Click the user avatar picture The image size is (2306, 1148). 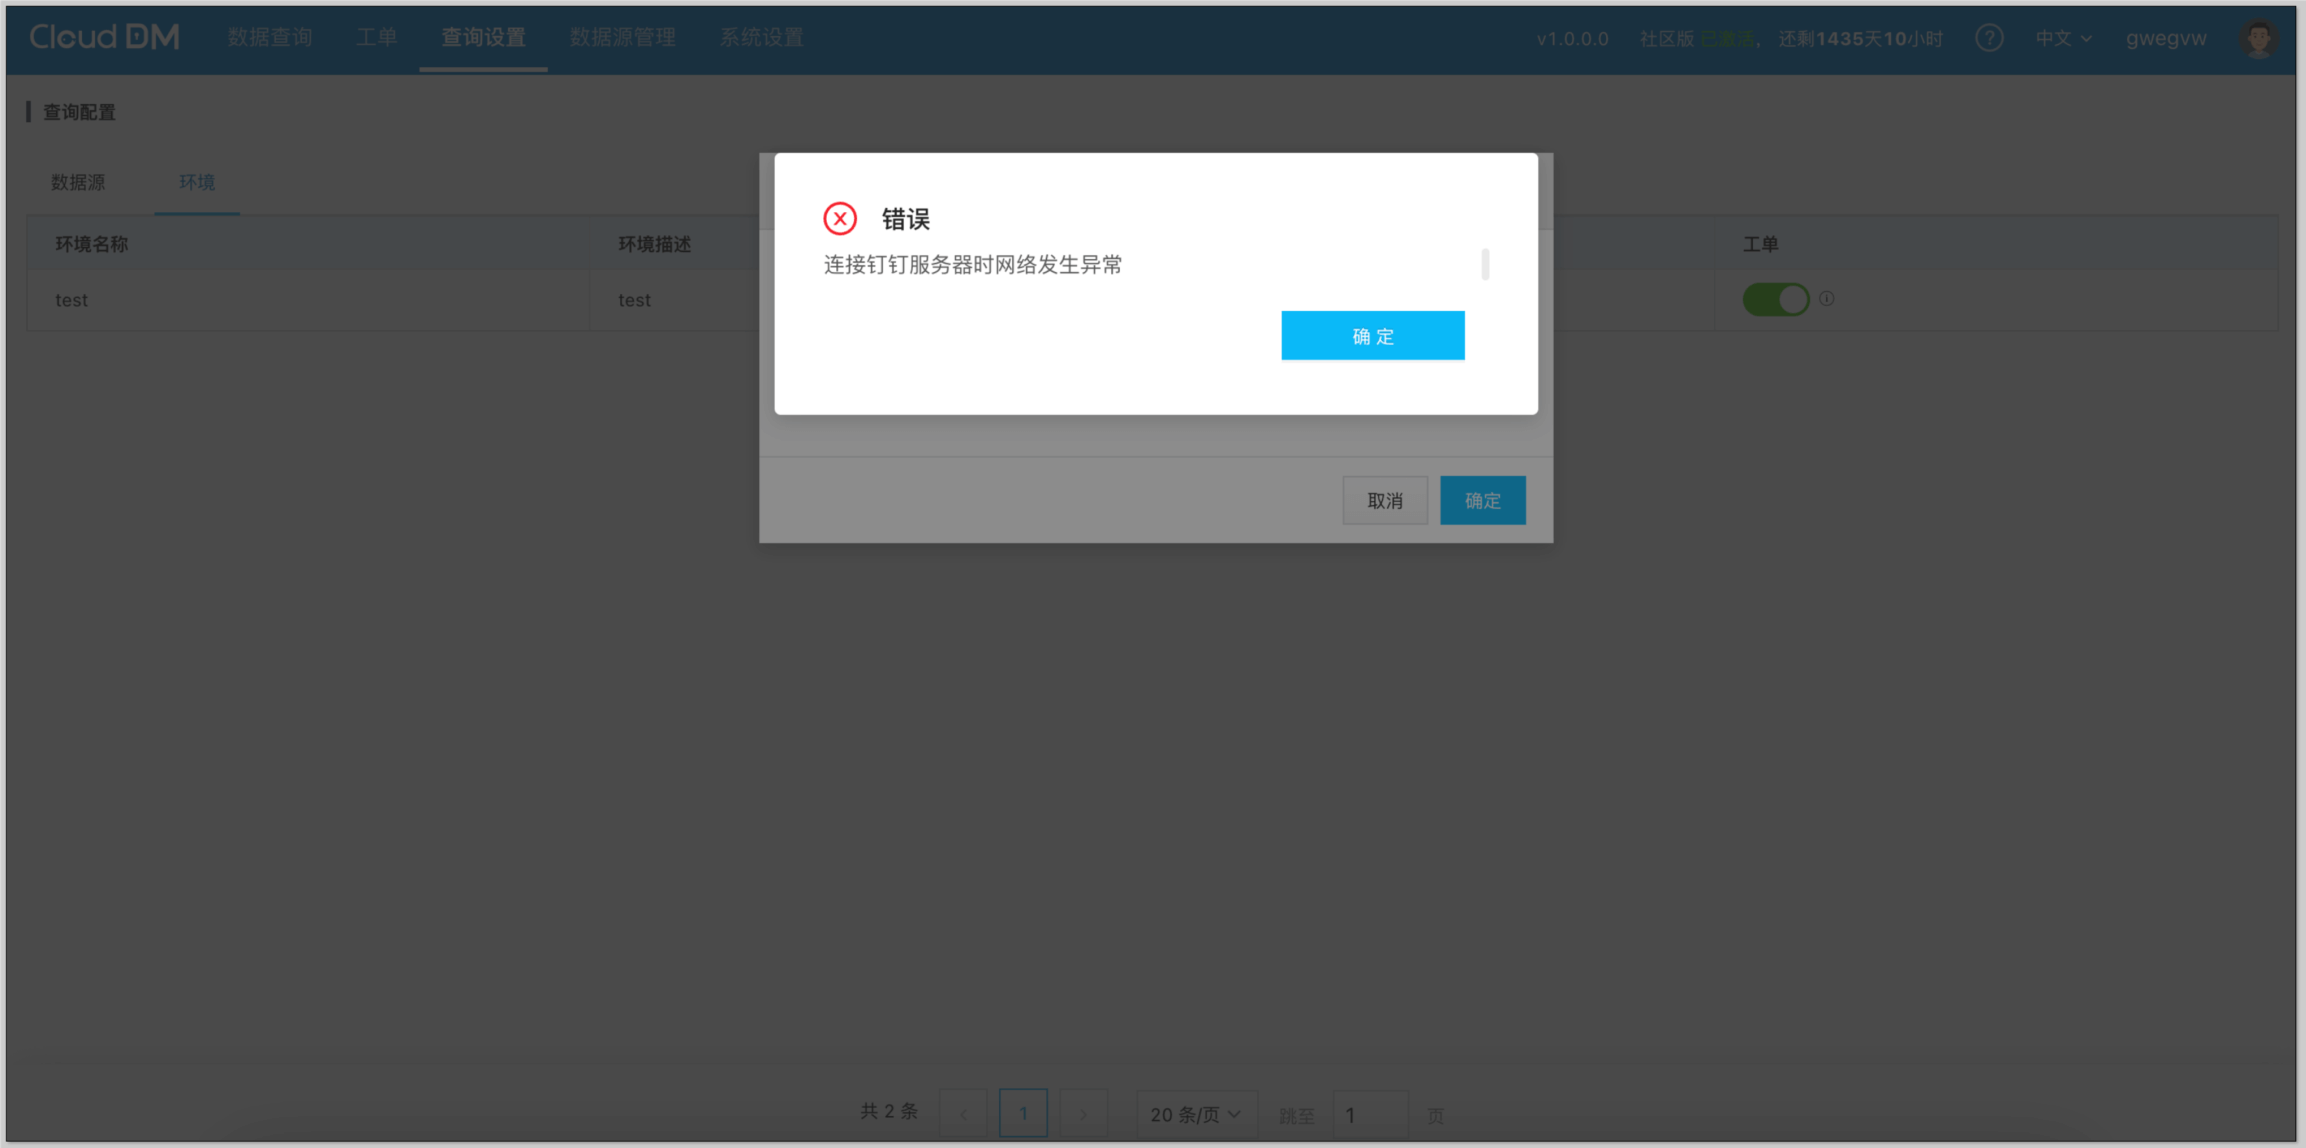pos(2258,38)
